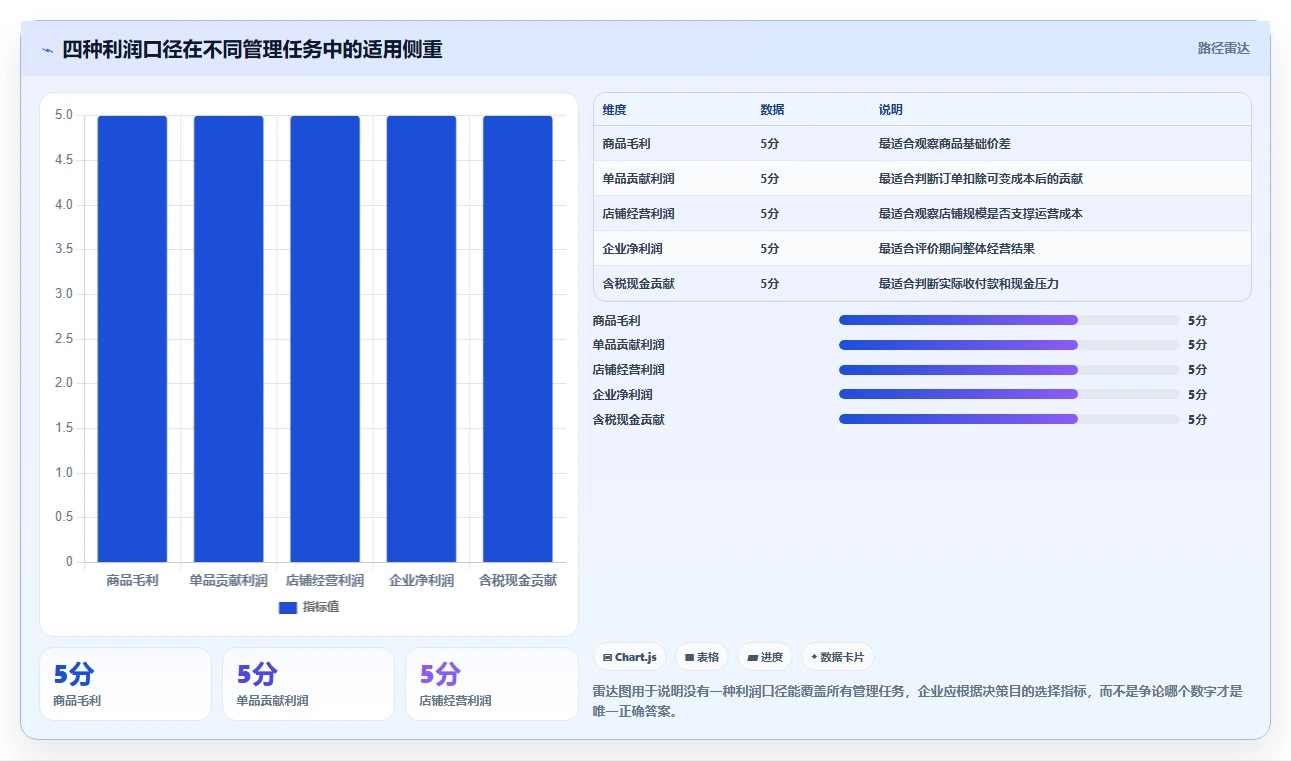Viewport: 1291px width, 761px height.
Task: Click description 最适合观察店铺规模是否支撑运营成本
Action: pos(981,214)
